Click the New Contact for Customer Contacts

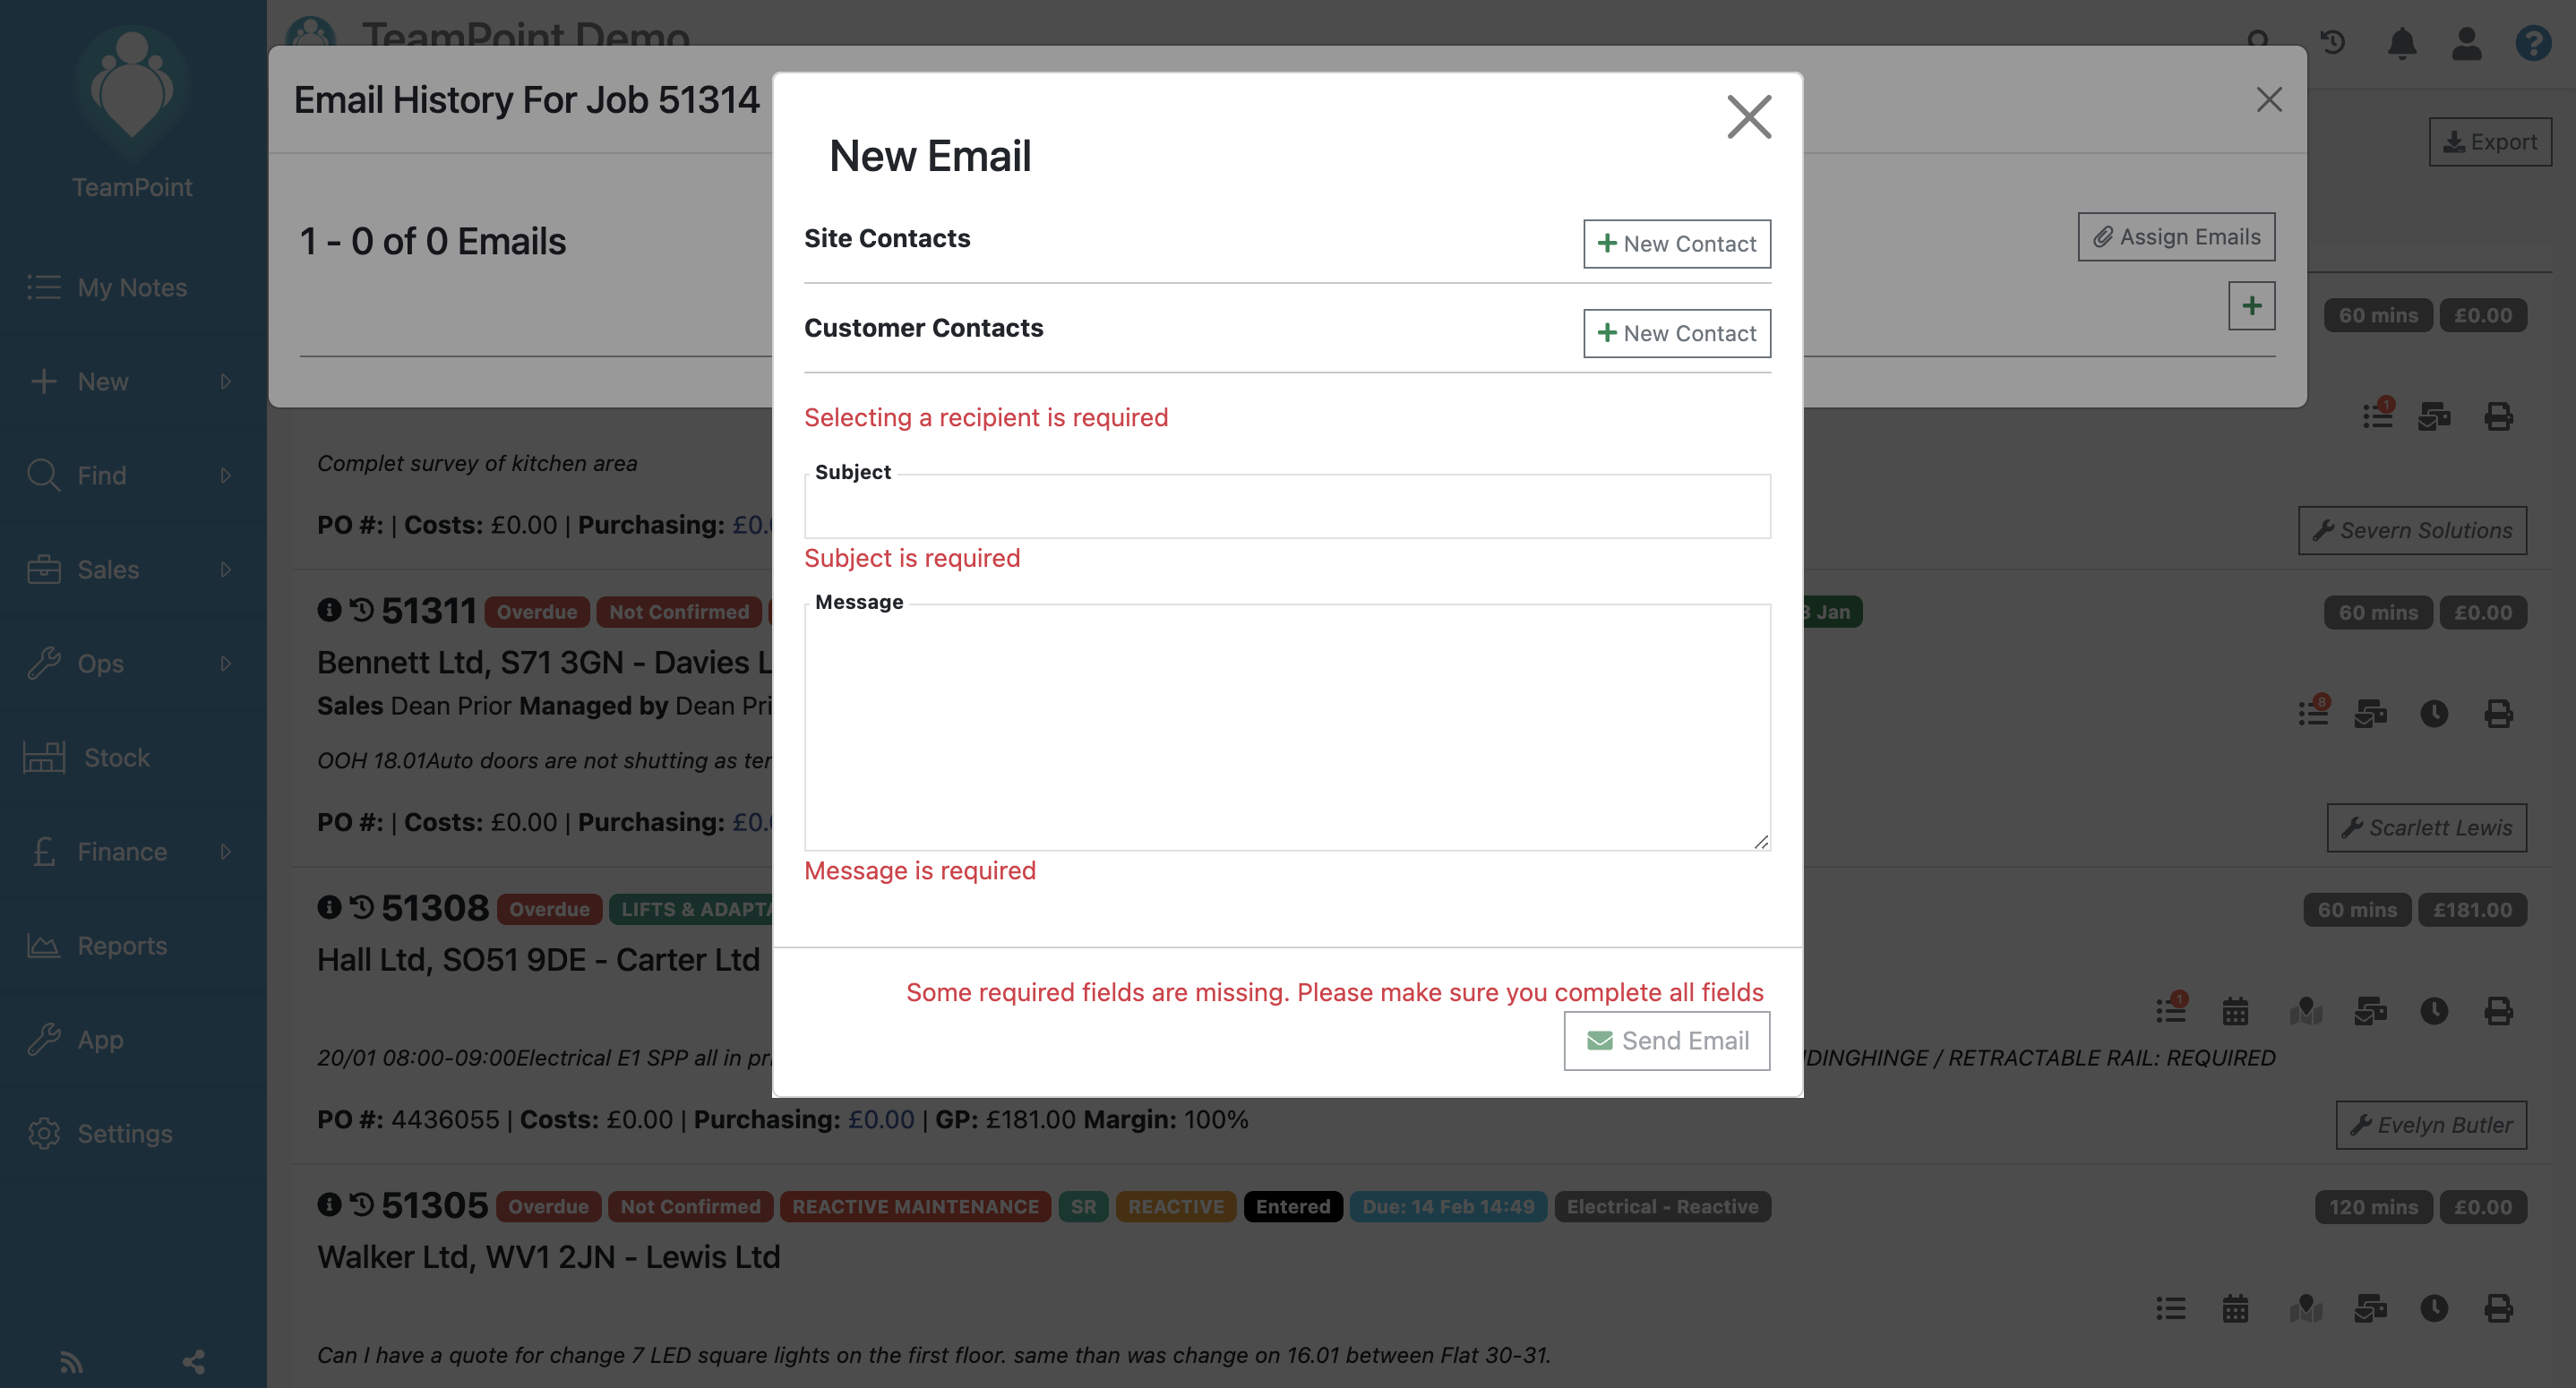point(1677,331)
